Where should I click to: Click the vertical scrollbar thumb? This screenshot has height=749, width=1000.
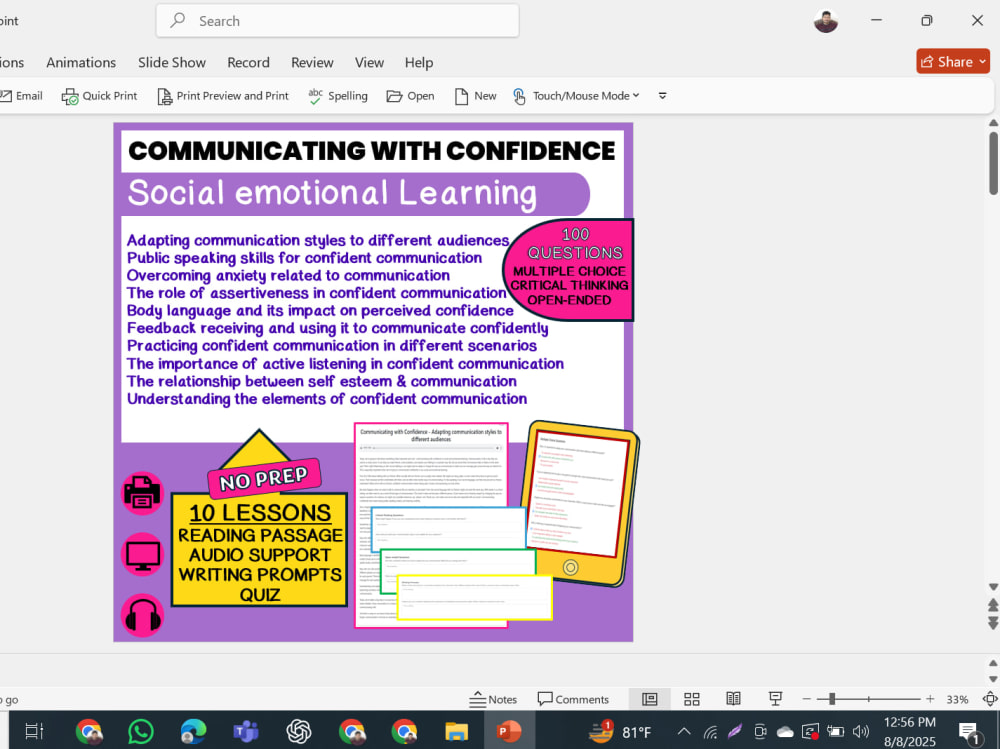[994, 163]
